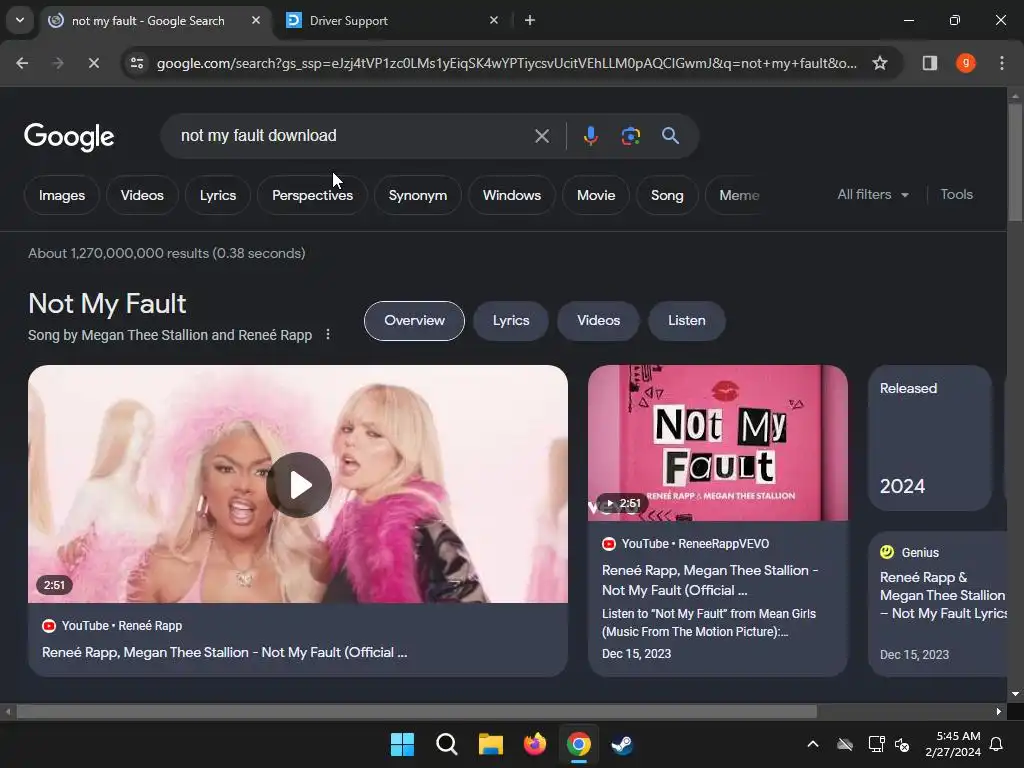This screenshot has height=768, width=1024.
Task: Open the Listen tab
Action: click(x=686, y=321)
